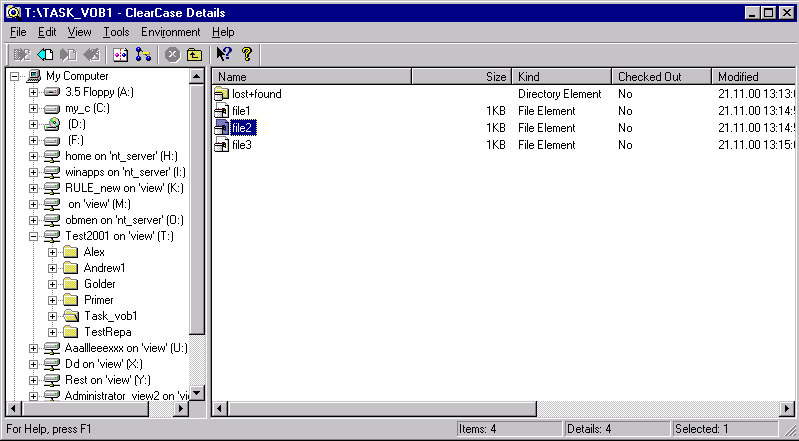Image resolution: width=799 pixels, height=441 pixels.
Task: Click the Alex folder icon
Action: [x=70, y=252]
